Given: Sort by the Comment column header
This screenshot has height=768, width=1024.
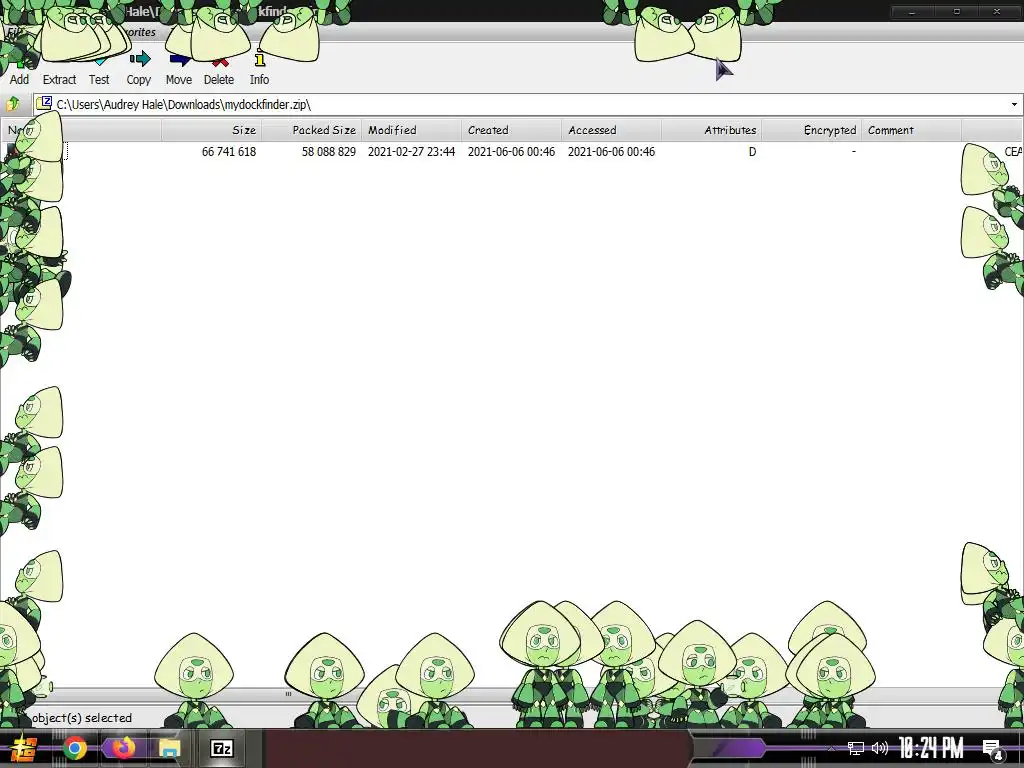Looking at the screenshot, I should [911, 130].
